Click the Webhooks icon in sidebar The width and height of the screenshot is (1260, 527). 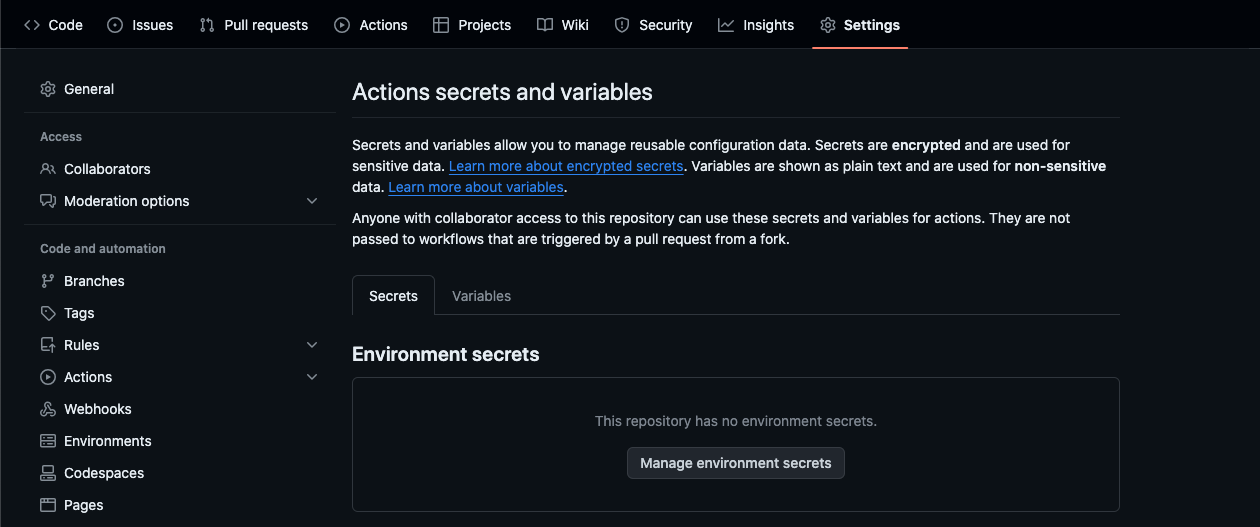[48, 409]
